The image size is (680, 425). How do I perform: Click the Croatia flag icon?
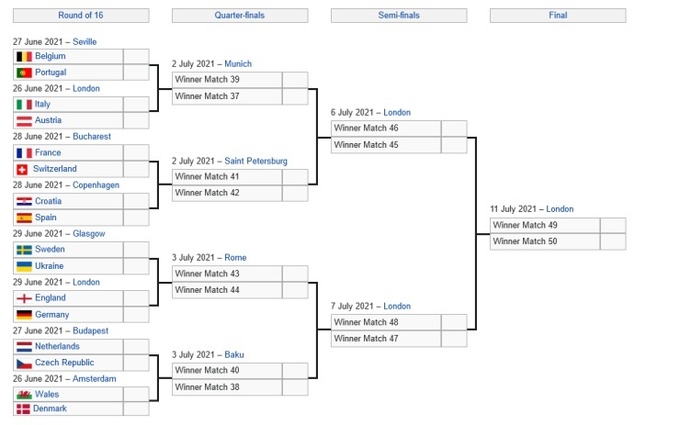pyautogui.click(x=25, y=201)
